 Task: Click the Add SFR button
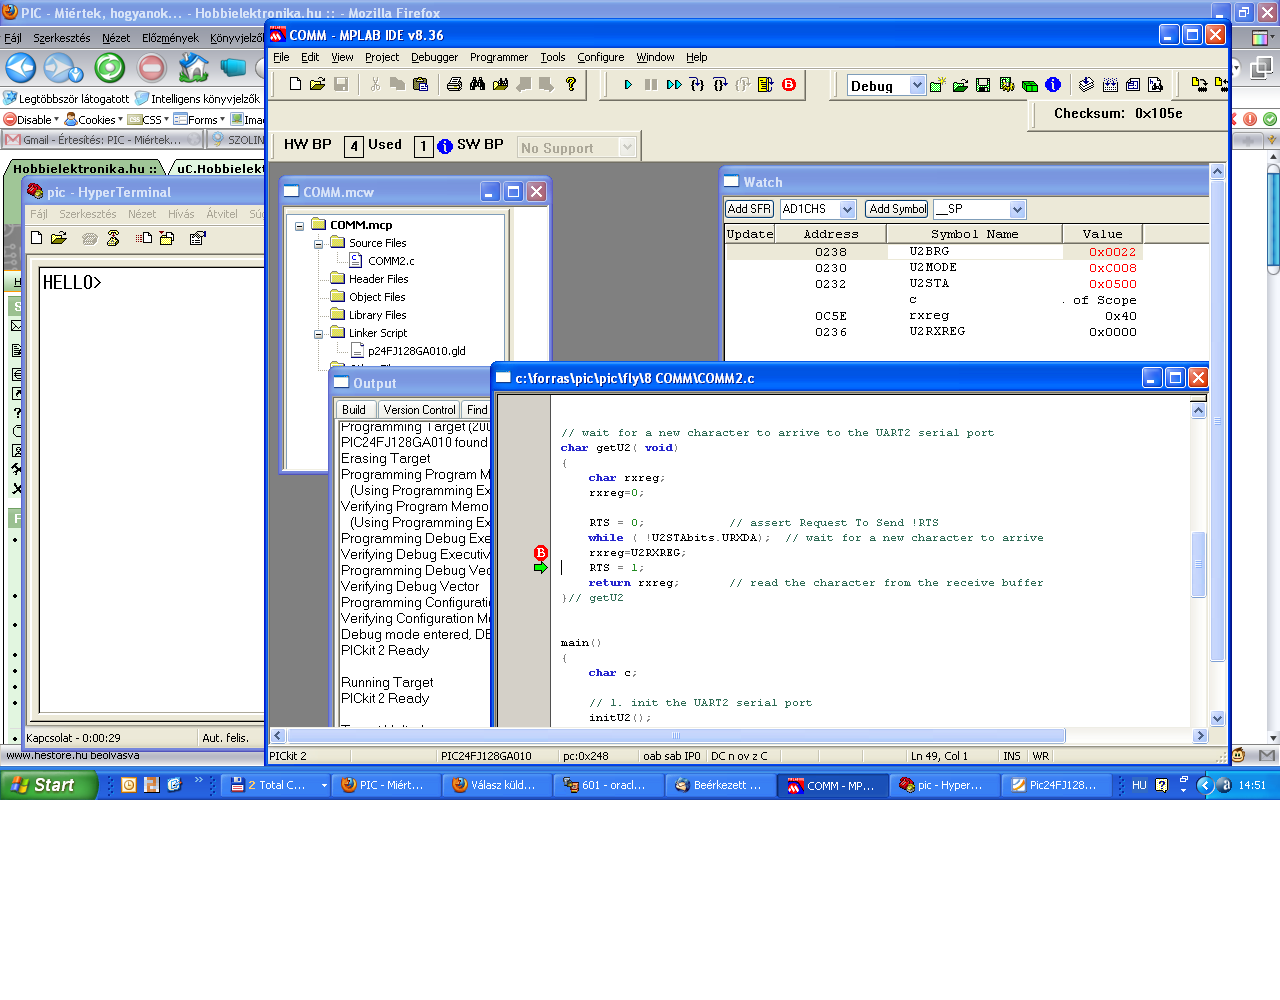tap(749, 209)
